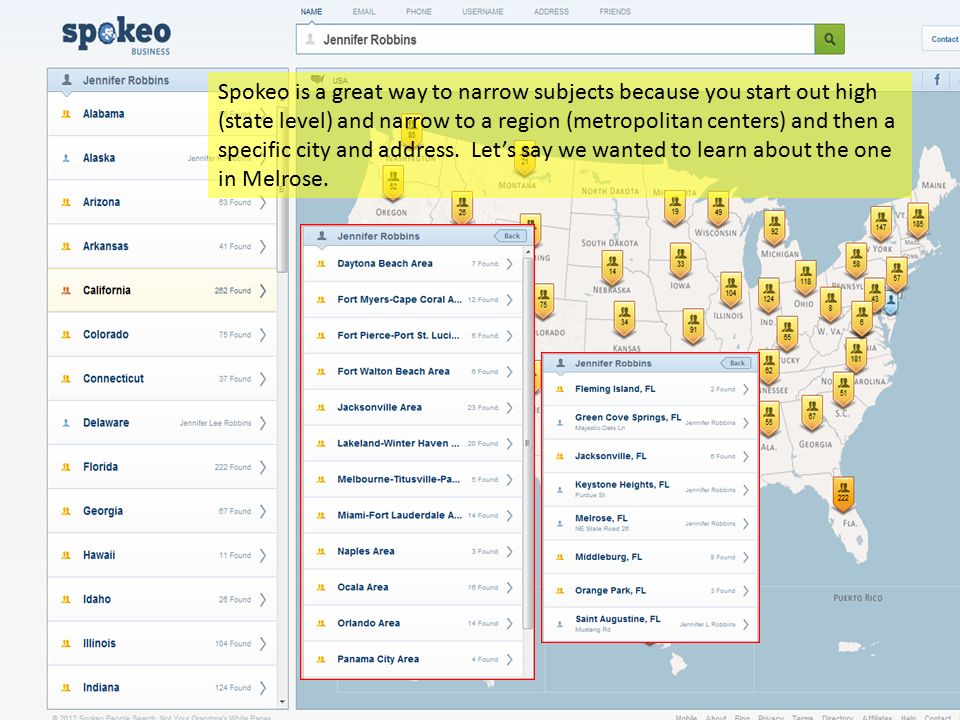Expand the Middleburg, FL chevron
Screen dimensions: 960x720
[x=746, y=557]
